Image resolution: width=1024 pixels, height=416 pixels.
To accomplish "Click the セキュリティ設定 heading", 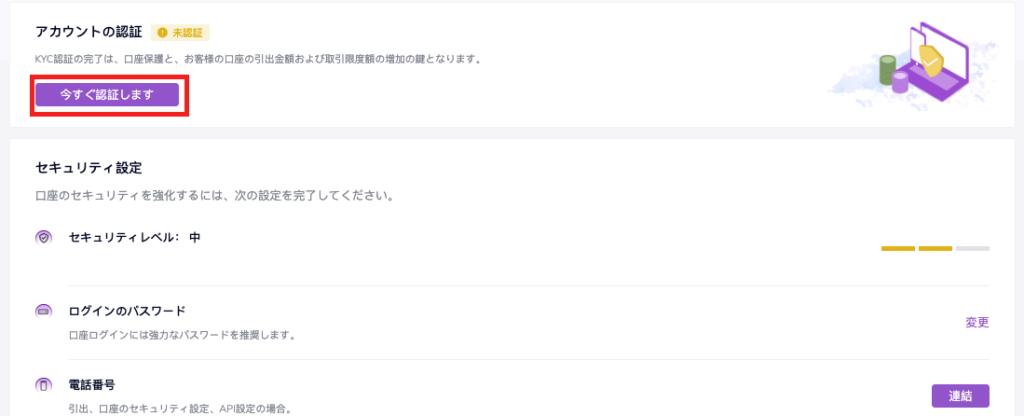I will pyautogui.click(x=88, y=168).
